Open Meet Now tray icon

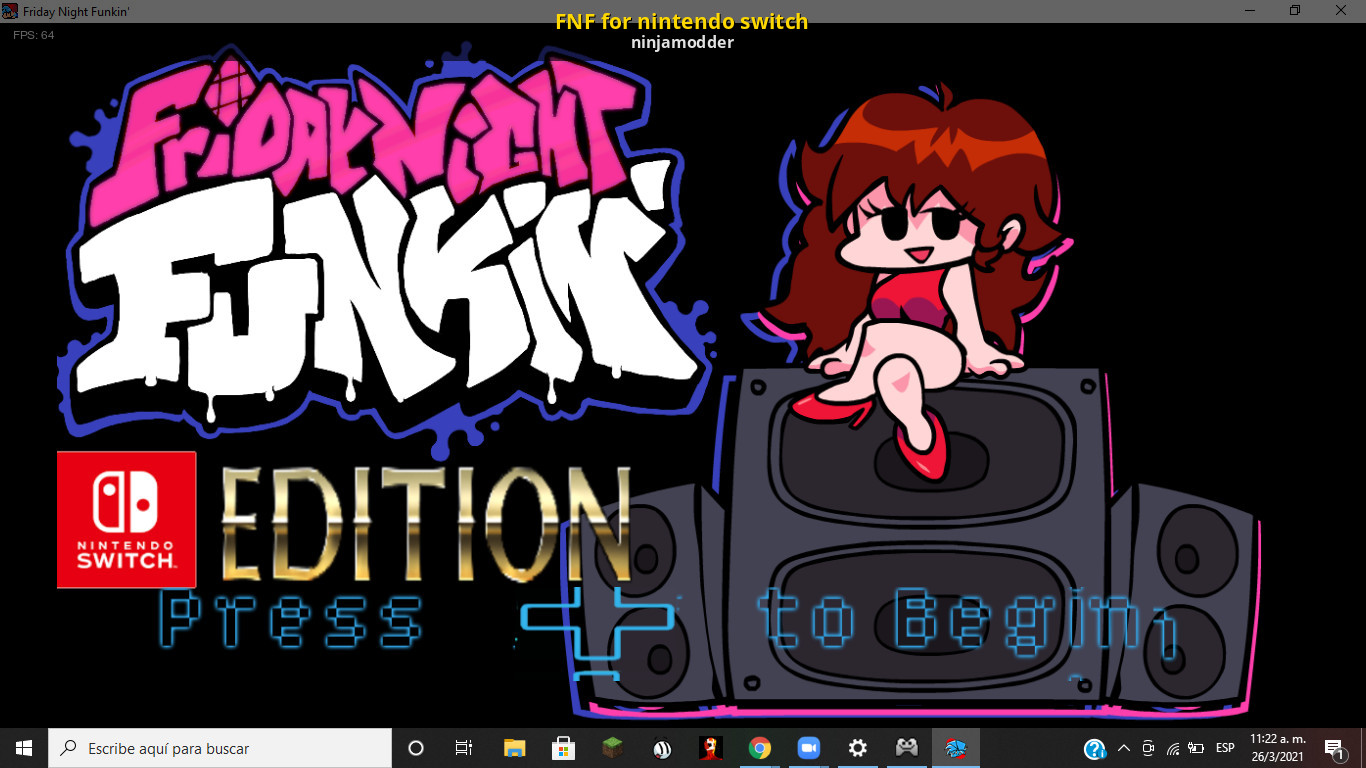(1148, 748)
